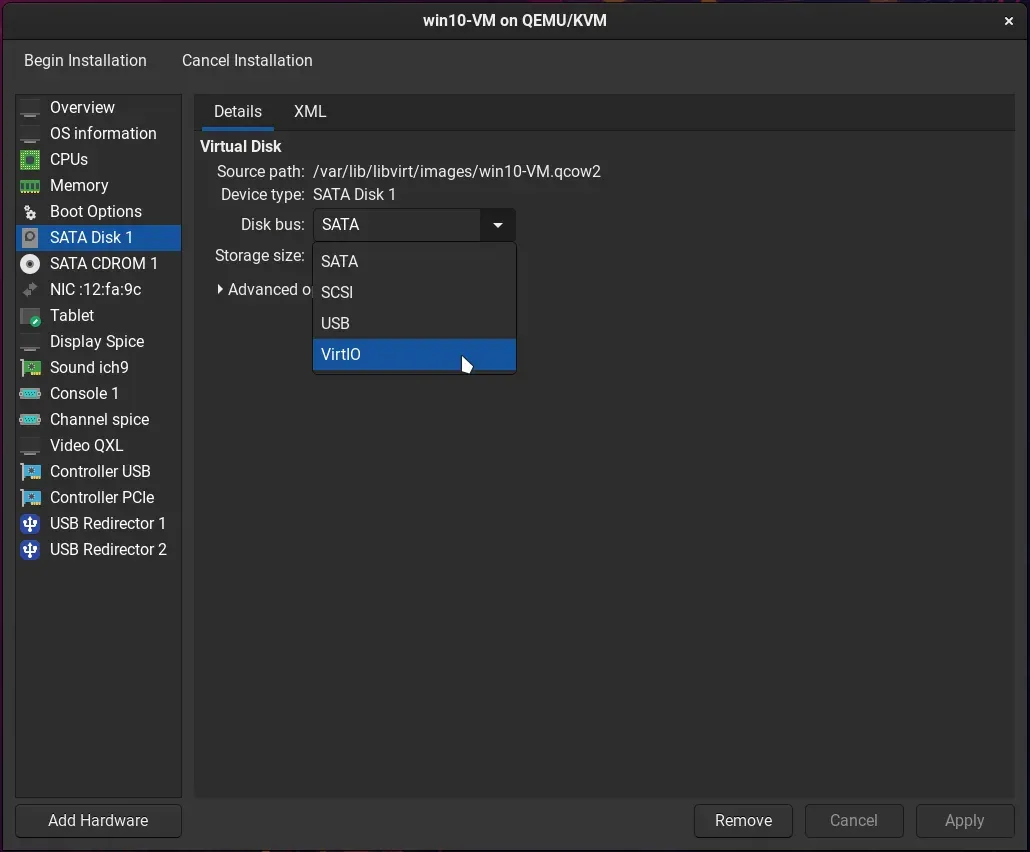Click the Channel spice port icon
Screen dimensions: 1030x852
coord(30,420)
